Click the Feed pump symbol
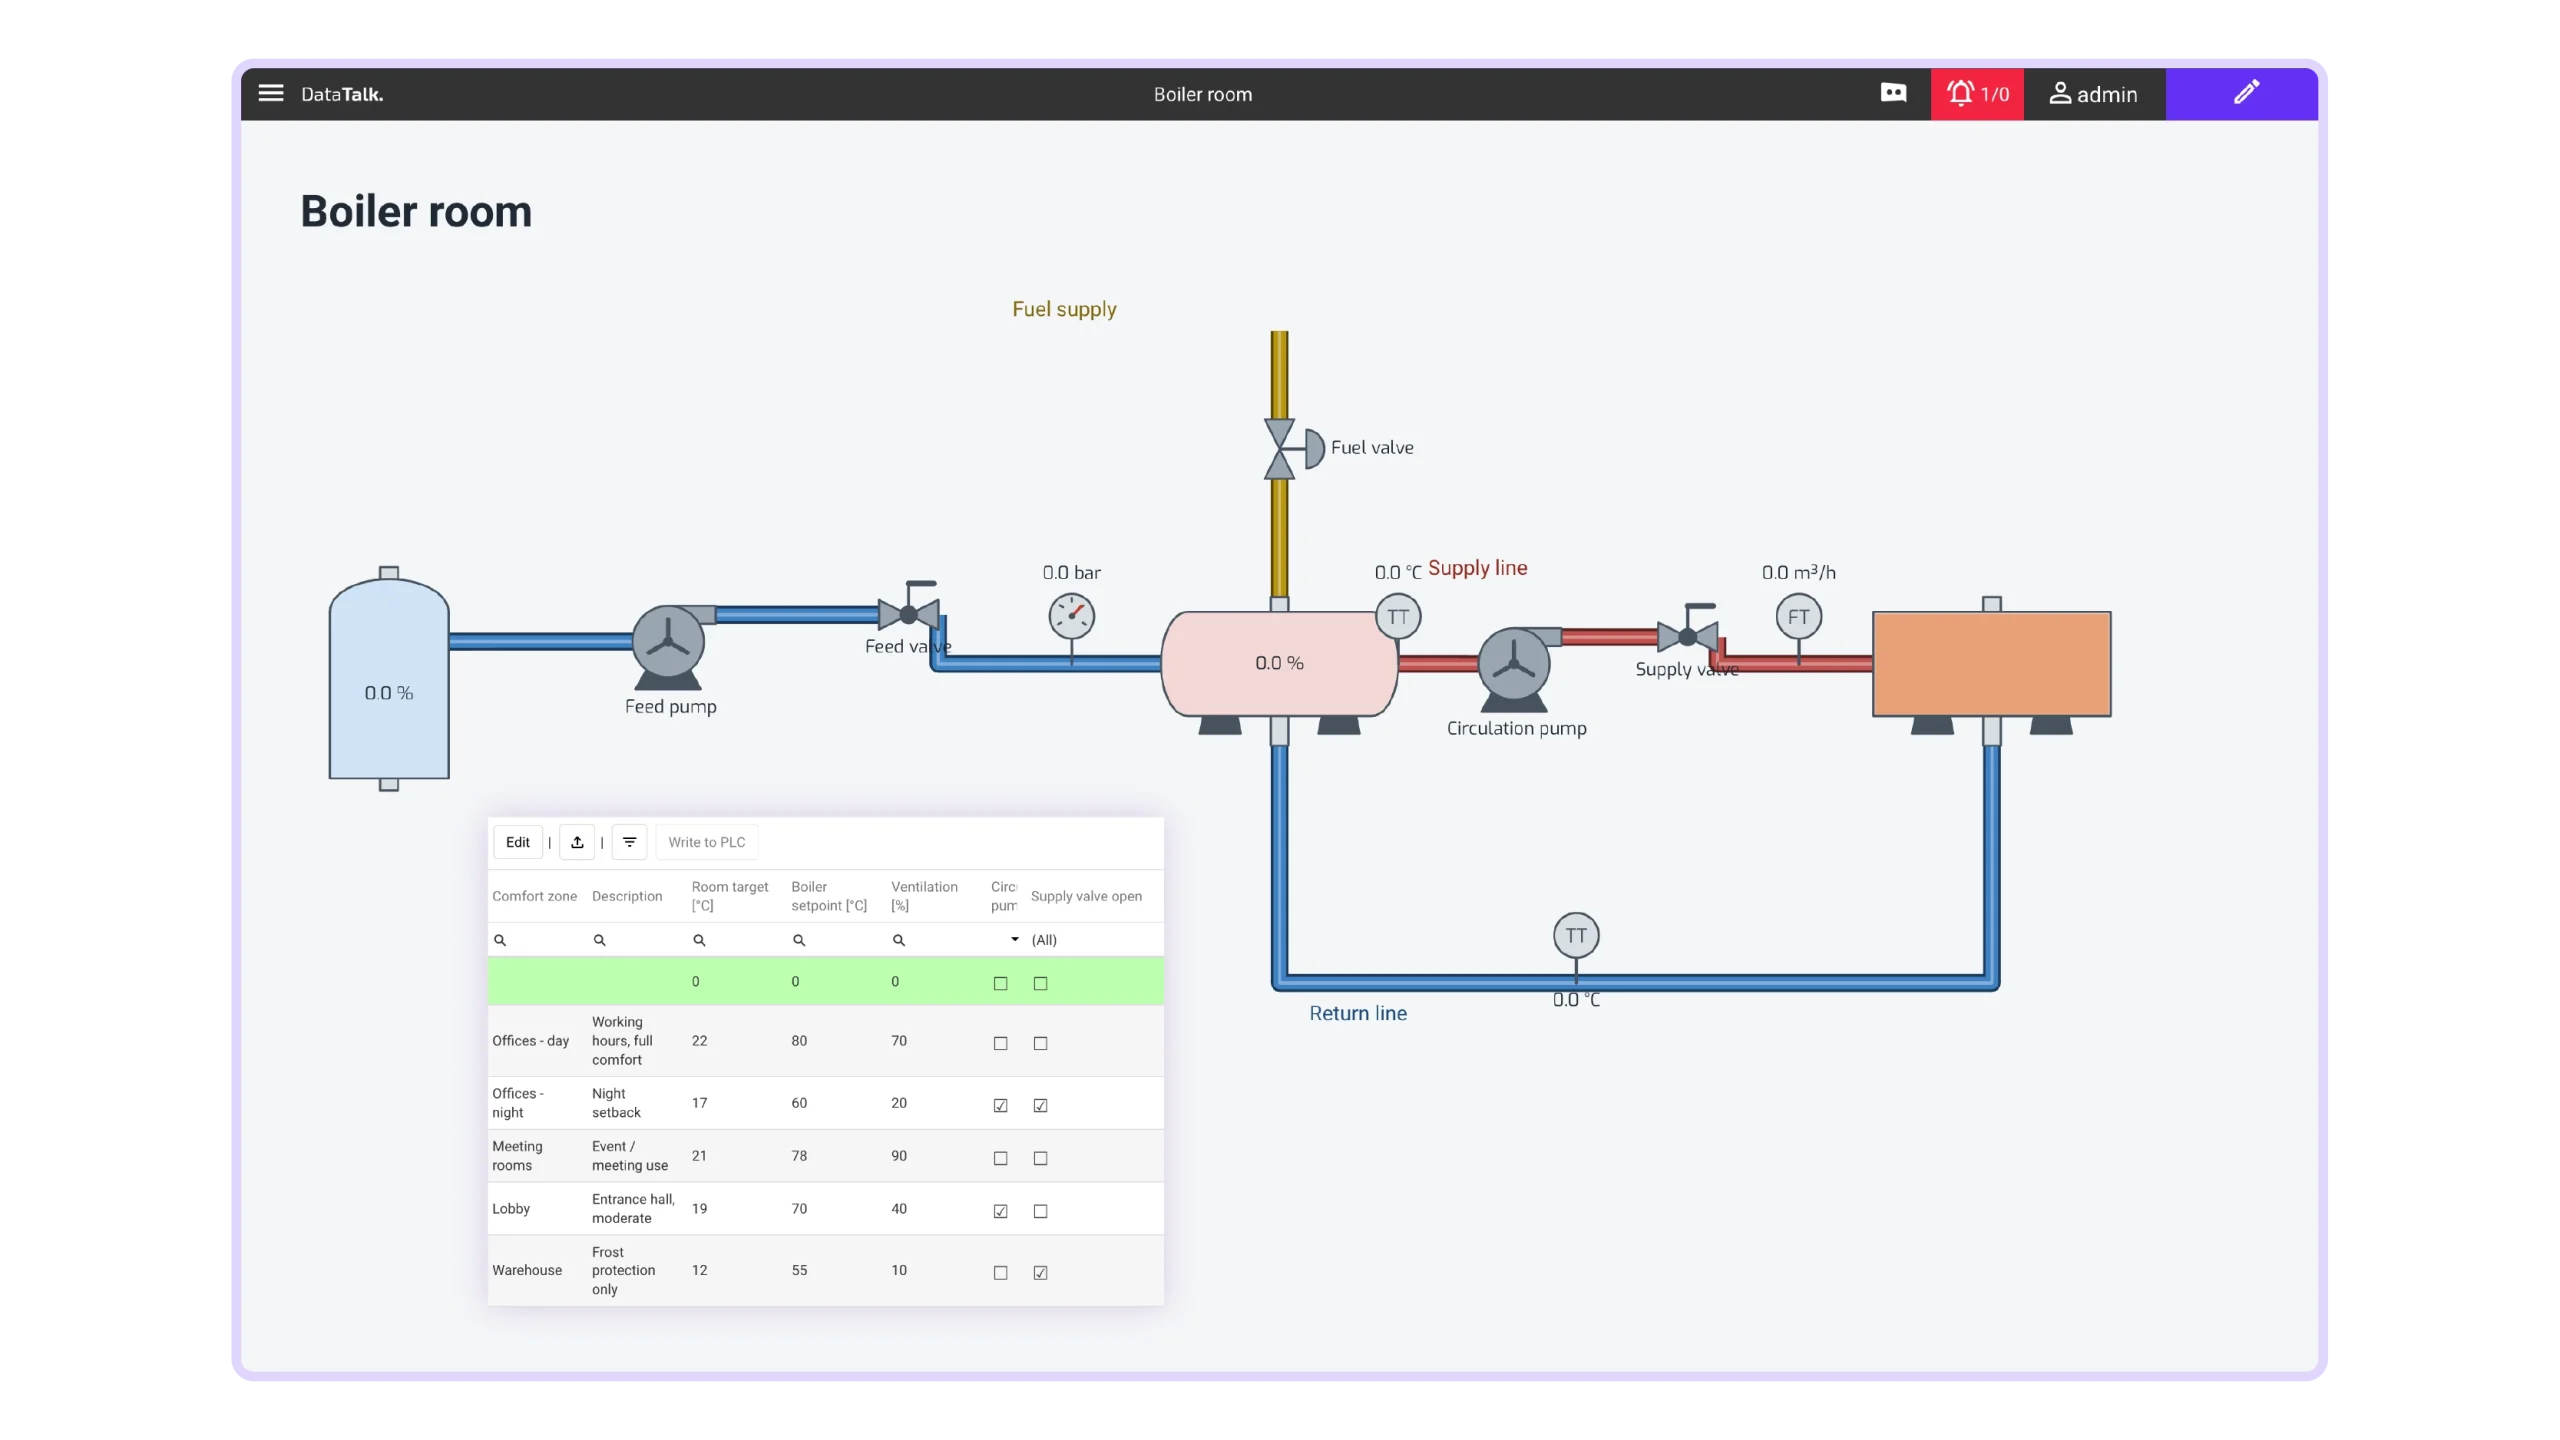The width and height of the screenshot is (2560, 1440). (669, 647)
